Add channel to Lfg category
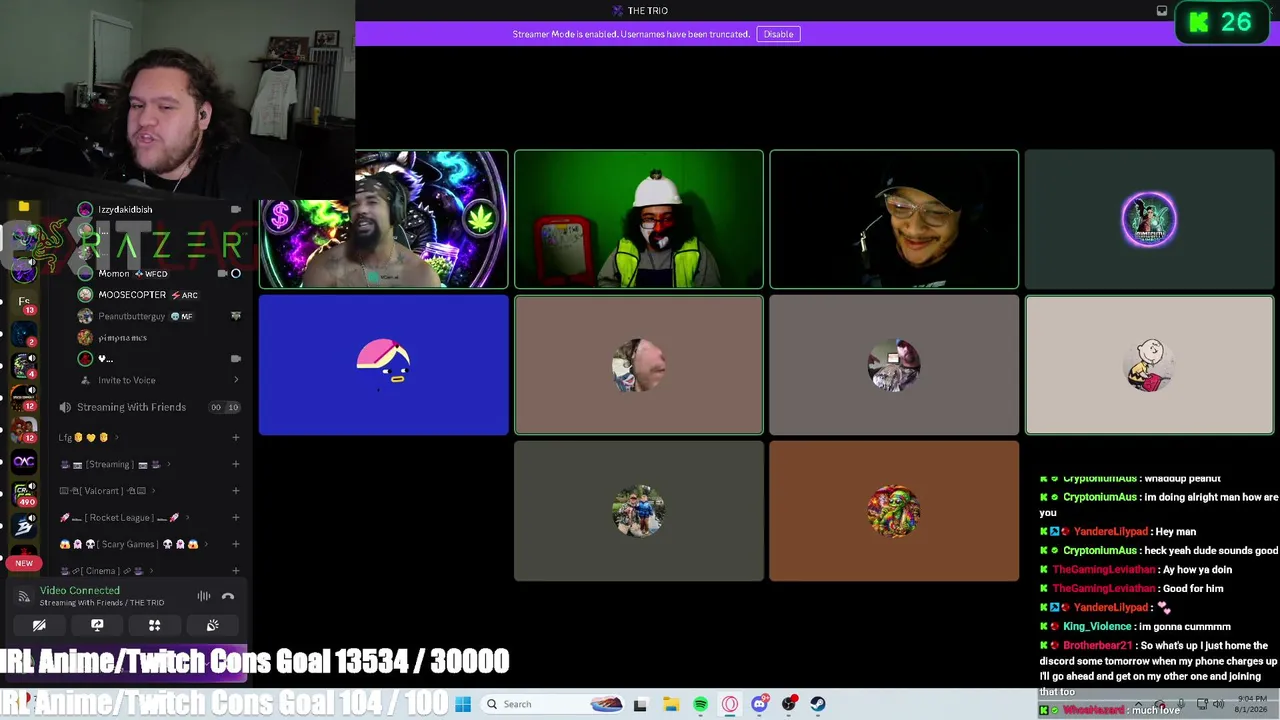Viewport: 1280px width, 720px height. click(236, 437)
